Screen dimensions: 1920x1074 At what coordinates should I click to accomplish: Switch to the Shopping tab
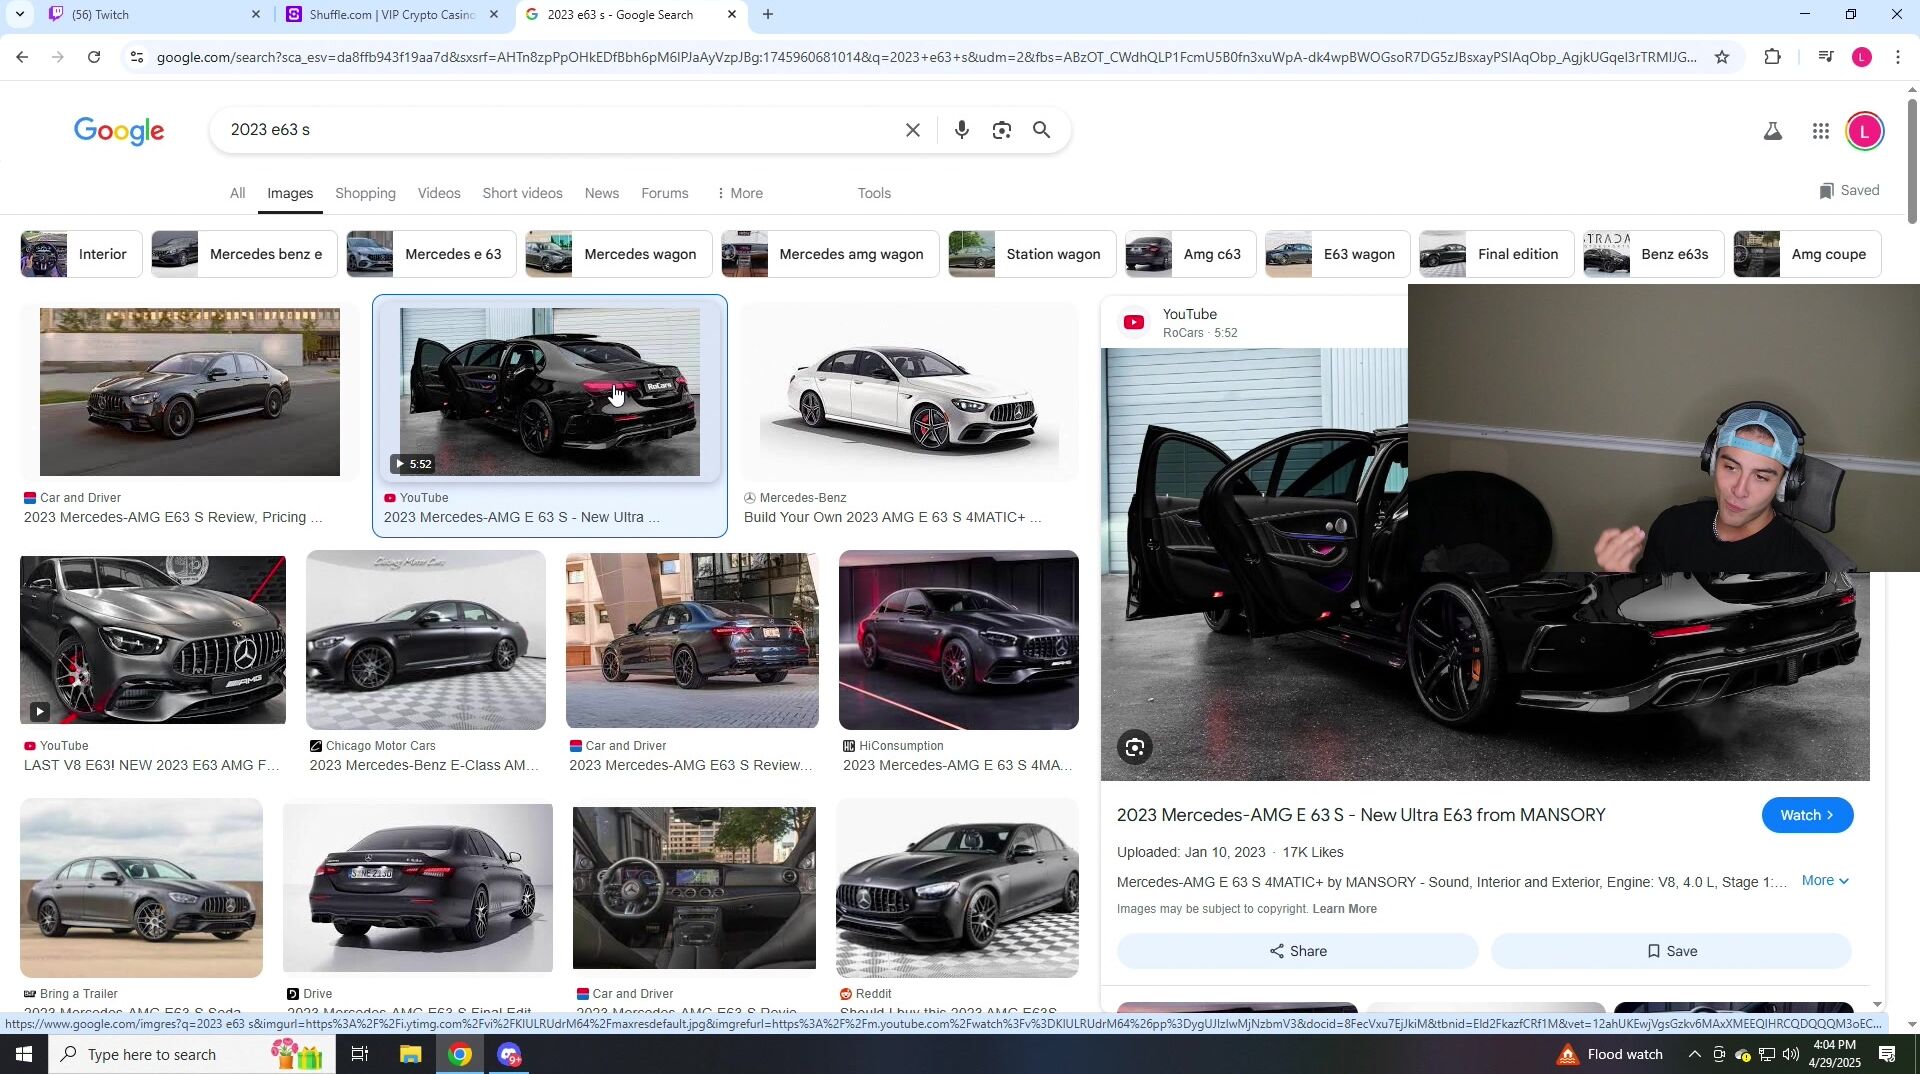click(365, 193)
